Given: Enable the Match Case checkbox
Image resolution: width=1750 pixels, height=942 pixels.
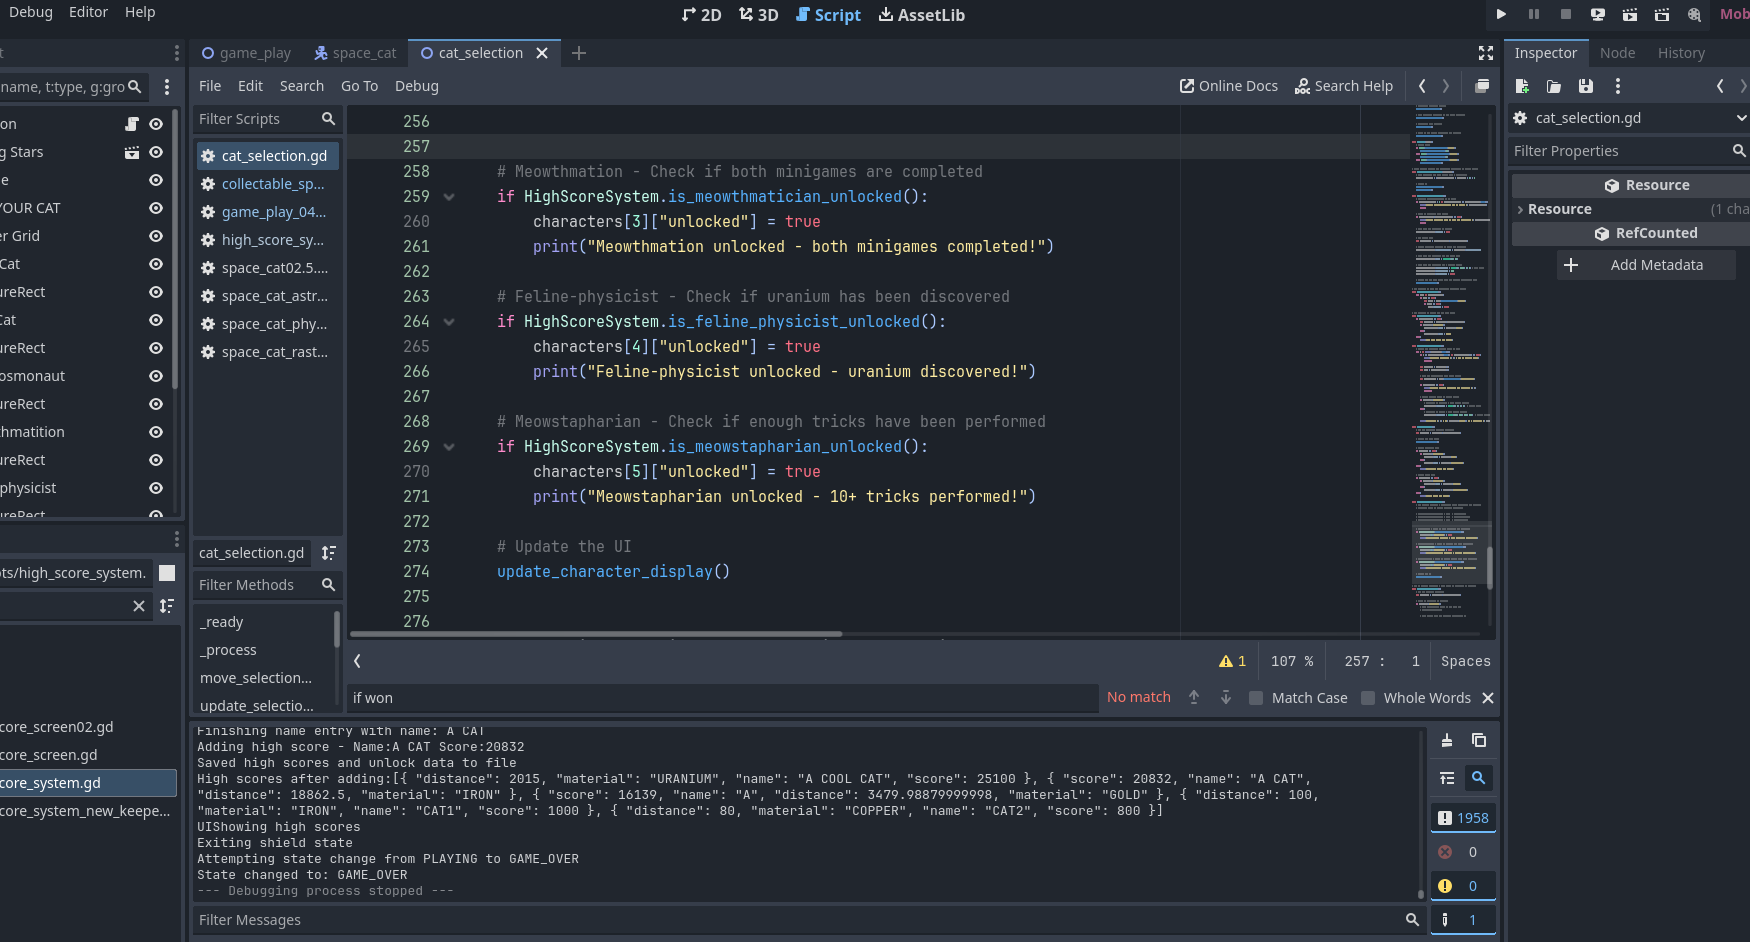Looking at the screenshot, I should point(1256,698).
